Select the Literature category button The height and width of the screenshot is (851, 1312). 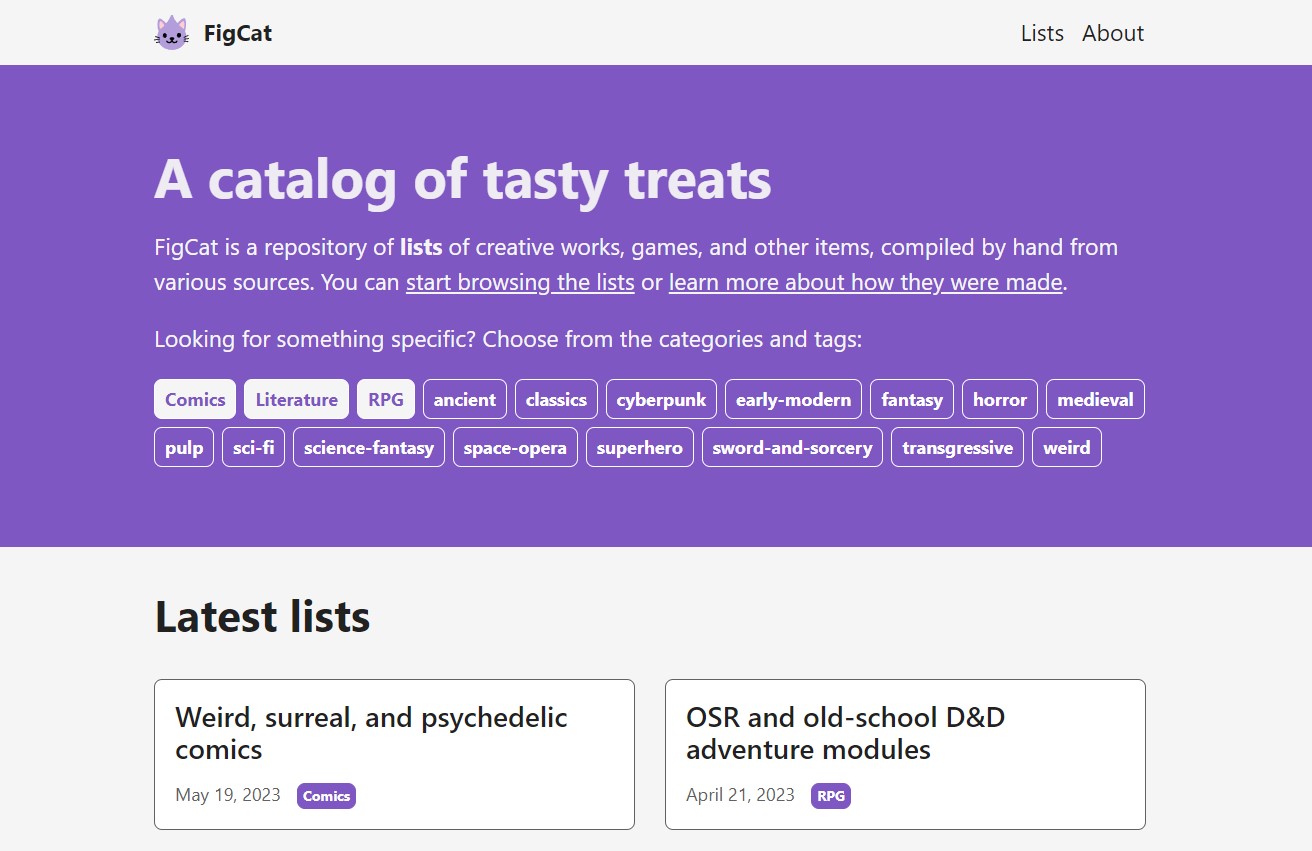pyautogui.click(x=296, y=399)
